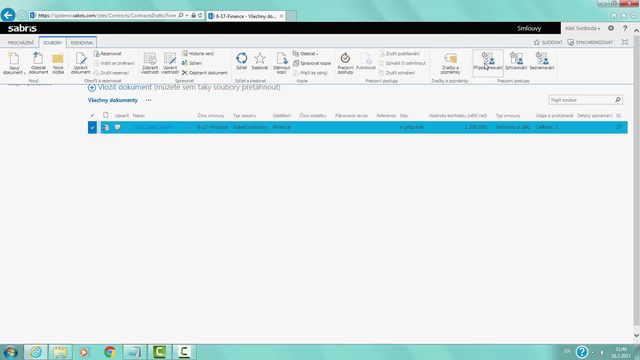Start the Připomínkování workflow

click(488, 62)
